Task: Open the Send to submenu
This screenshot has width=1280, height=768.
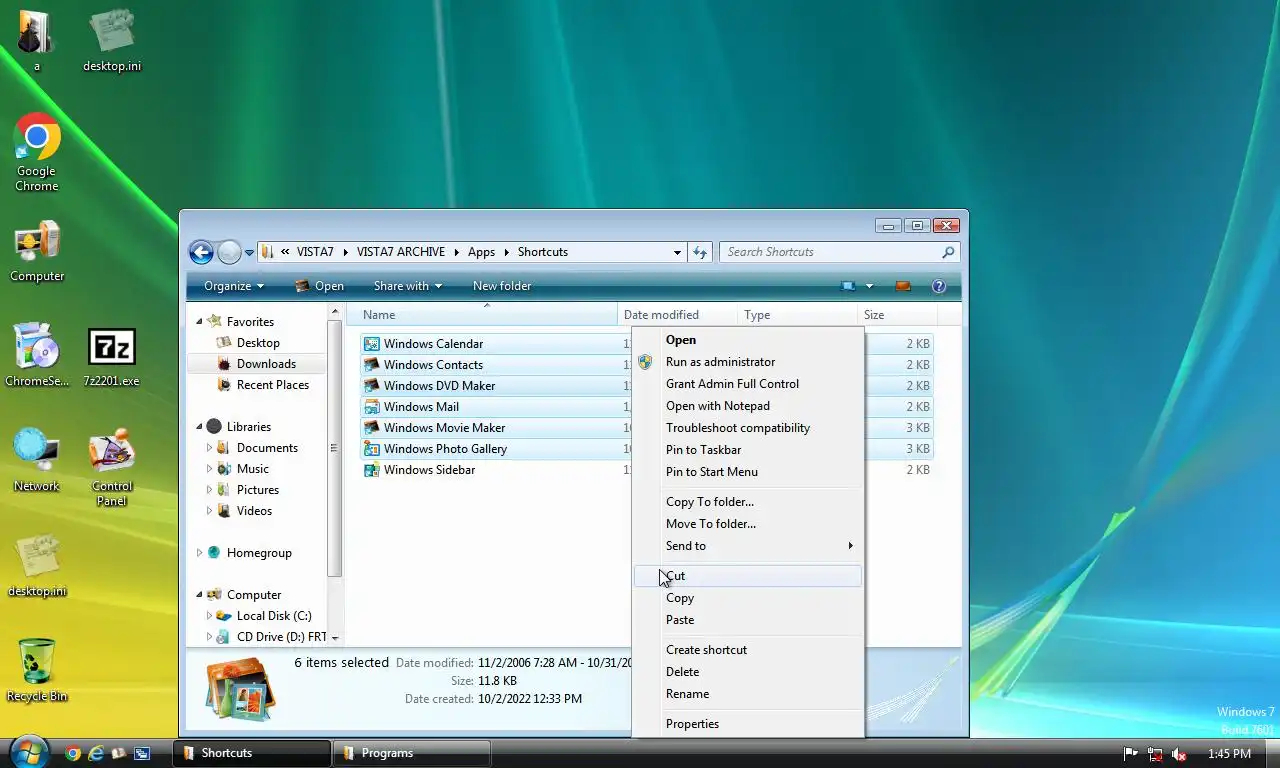Action: tap(748, 546)
